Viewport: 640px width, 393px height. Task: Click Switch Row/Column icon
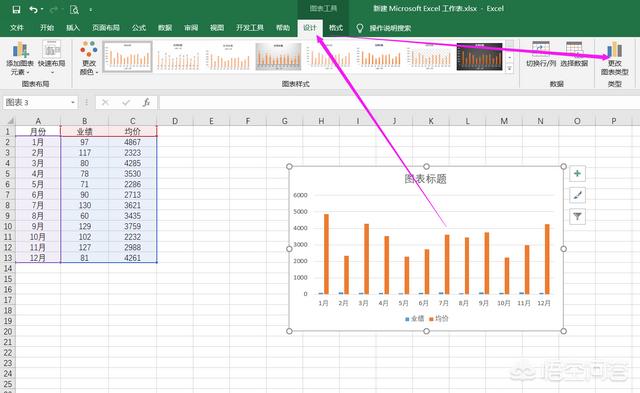pos(540,54)
